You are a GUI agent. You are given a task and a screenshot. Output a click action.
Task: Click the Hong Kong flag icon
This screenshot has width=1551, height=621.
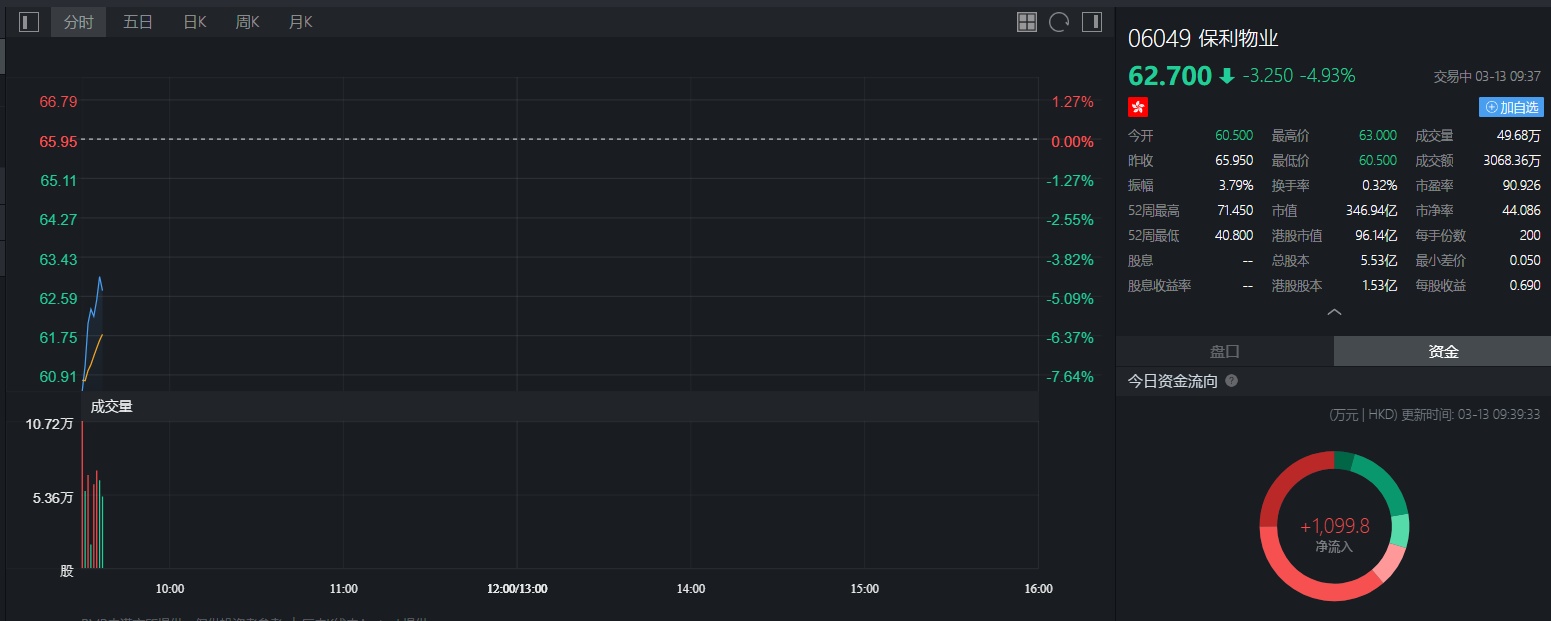tap(1138, 107)
